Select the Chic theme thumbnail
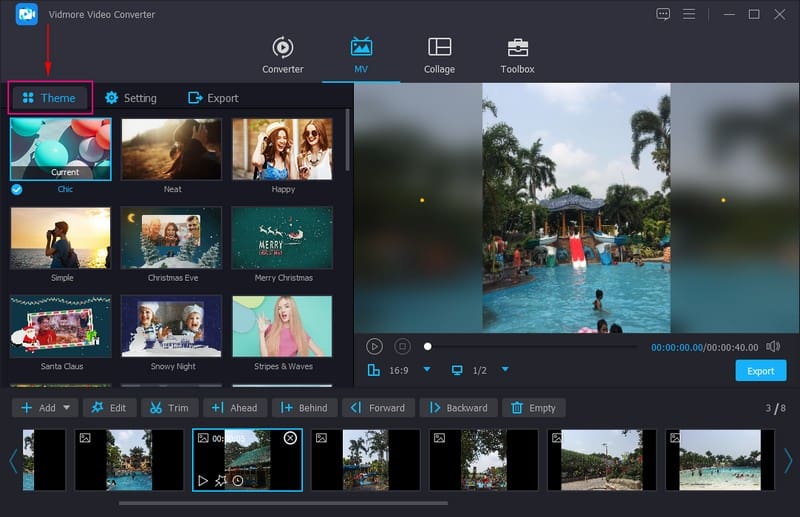This screenshot has height=517, width=800. click(61, 150)
